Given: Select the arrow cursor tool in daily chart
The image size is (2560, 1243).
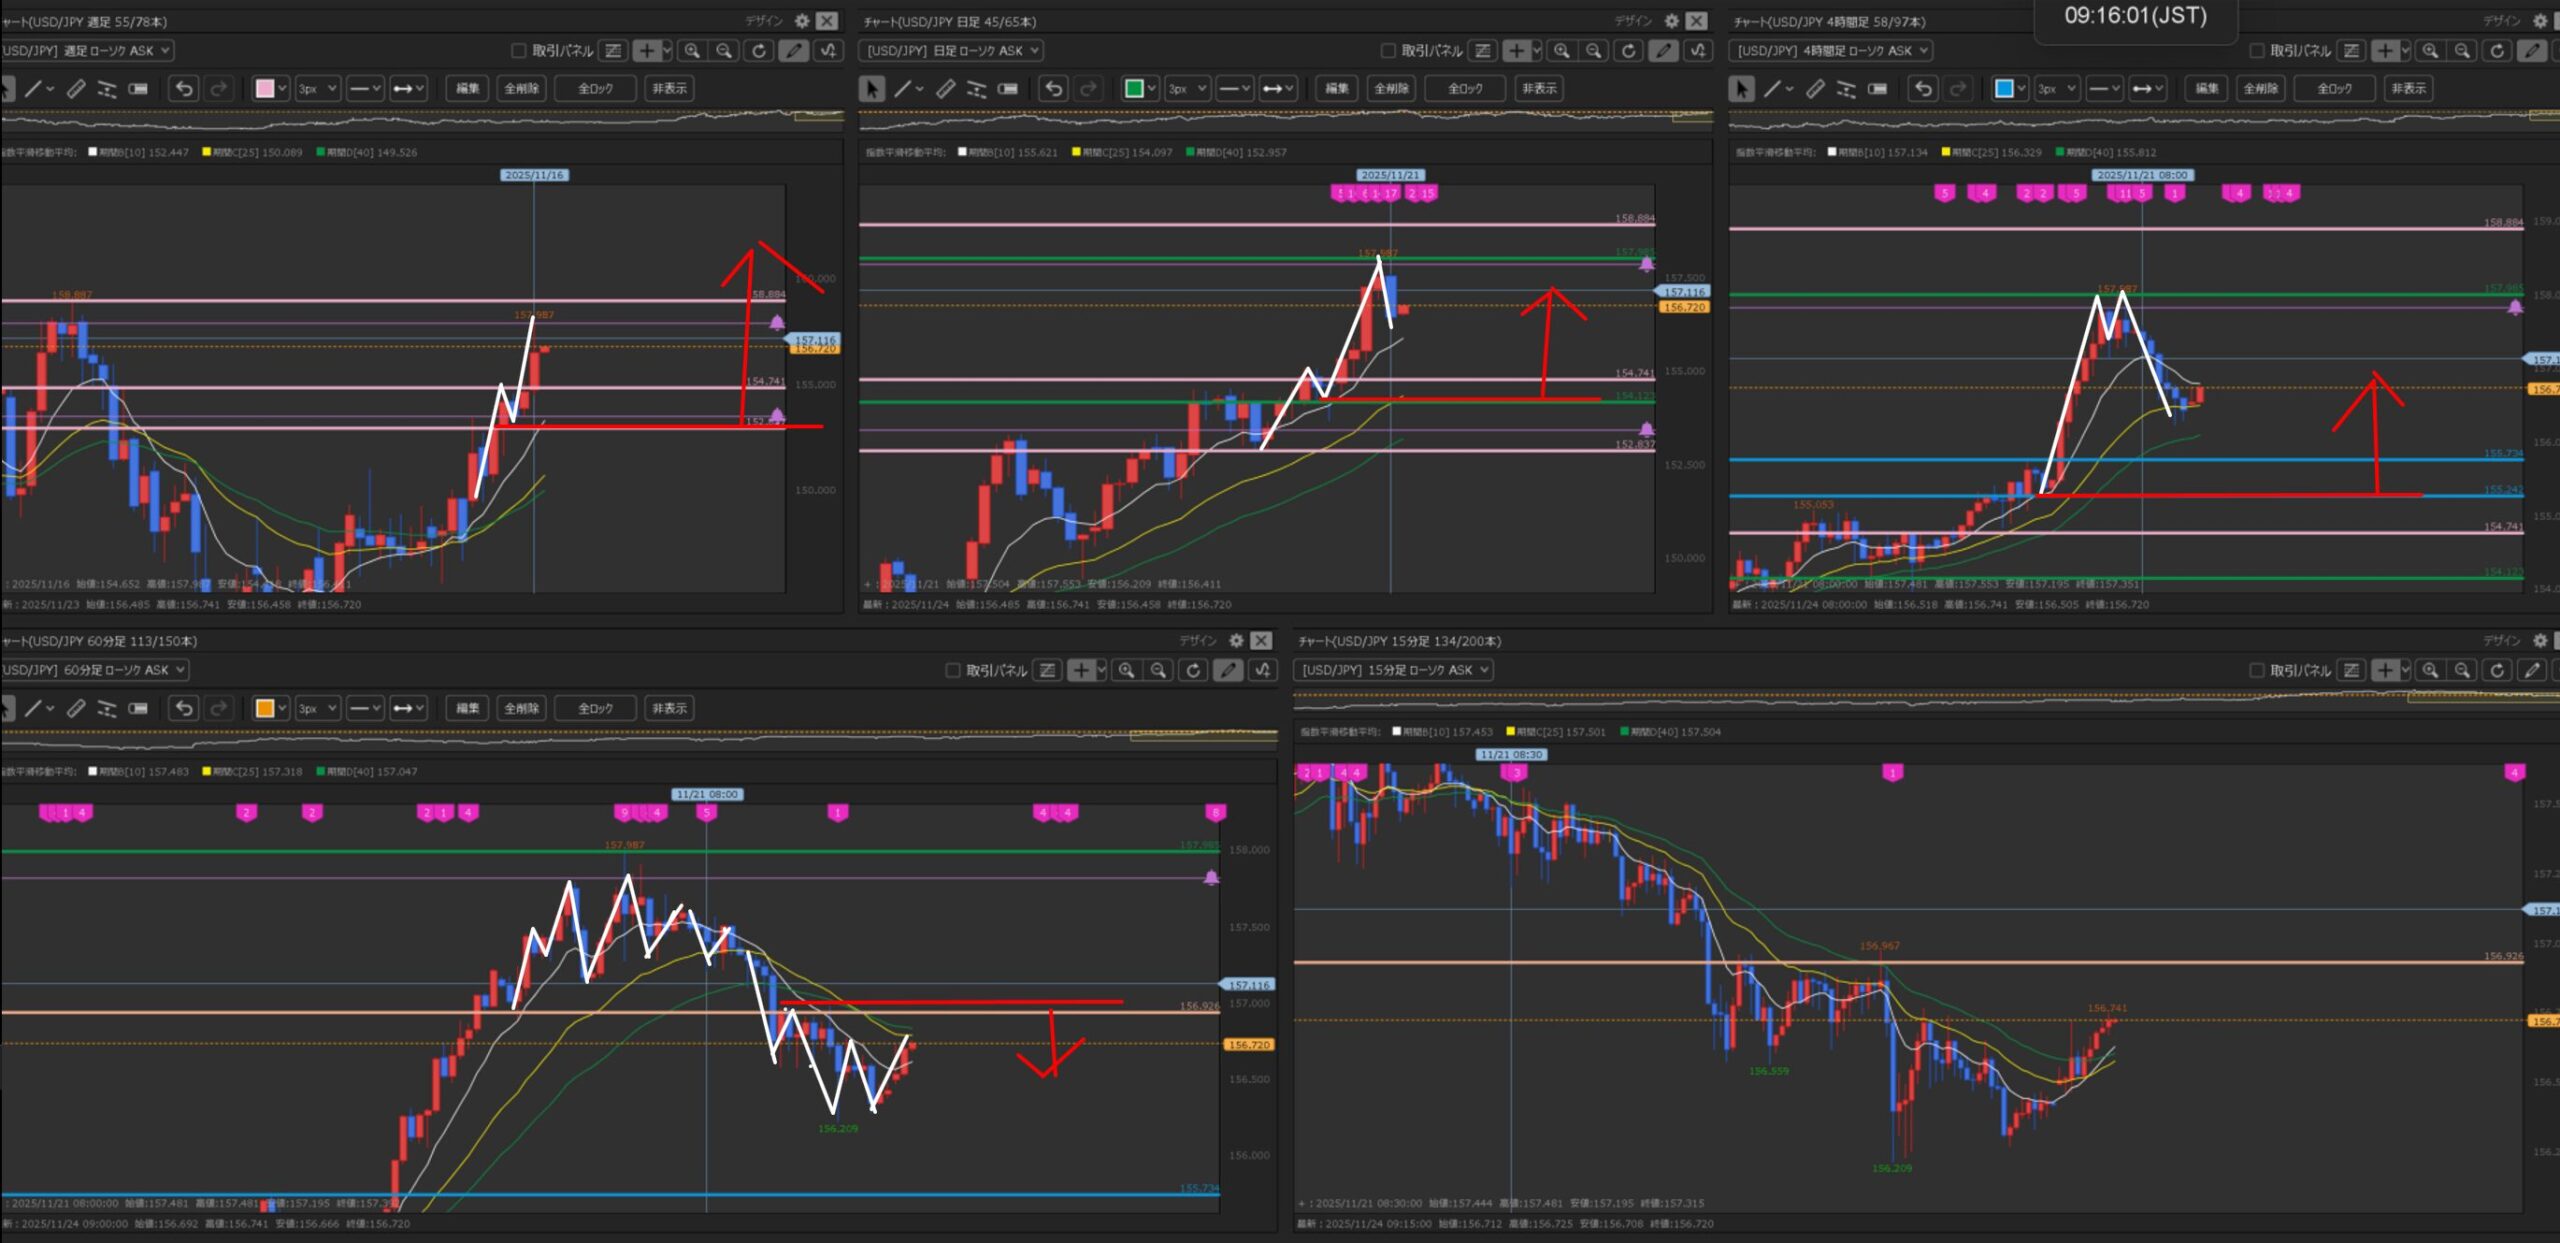Looking at the screenshot, I should [871, 89].
